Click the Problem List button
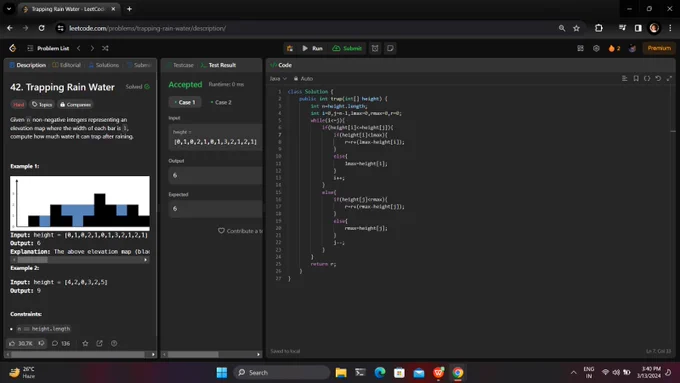680x383 pixels. [48, 48]
